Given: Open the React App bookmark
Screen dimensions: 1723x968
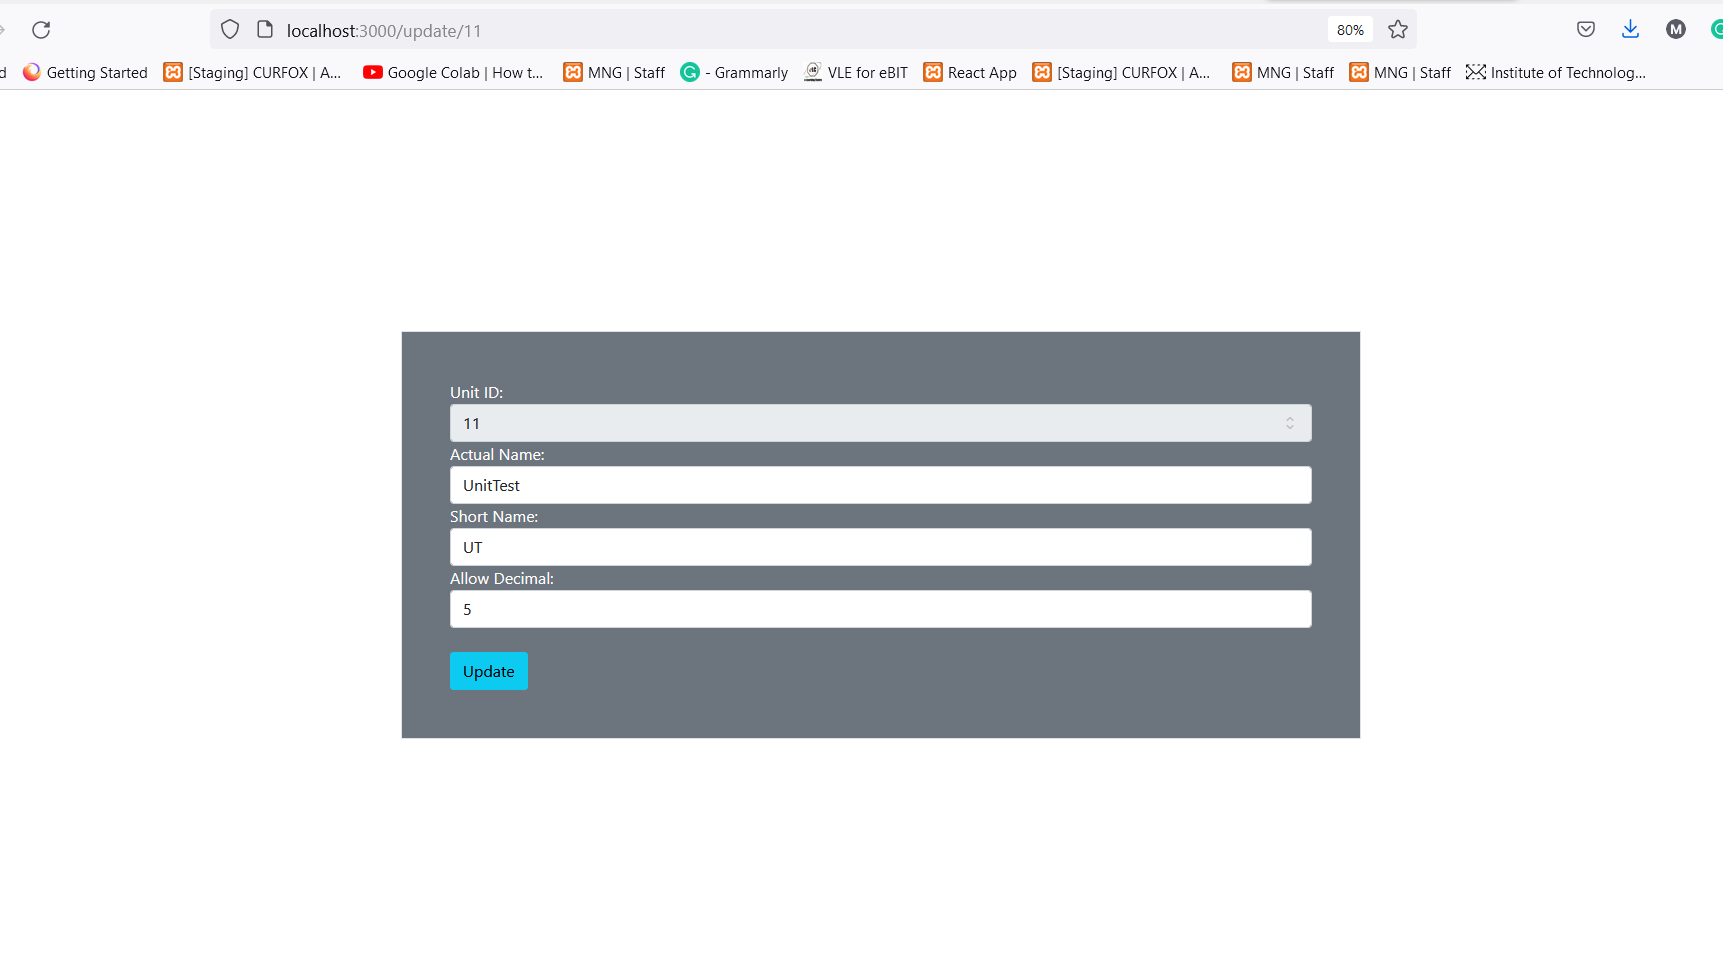Looking at the screenshot, I should click(x=970, y=73).
